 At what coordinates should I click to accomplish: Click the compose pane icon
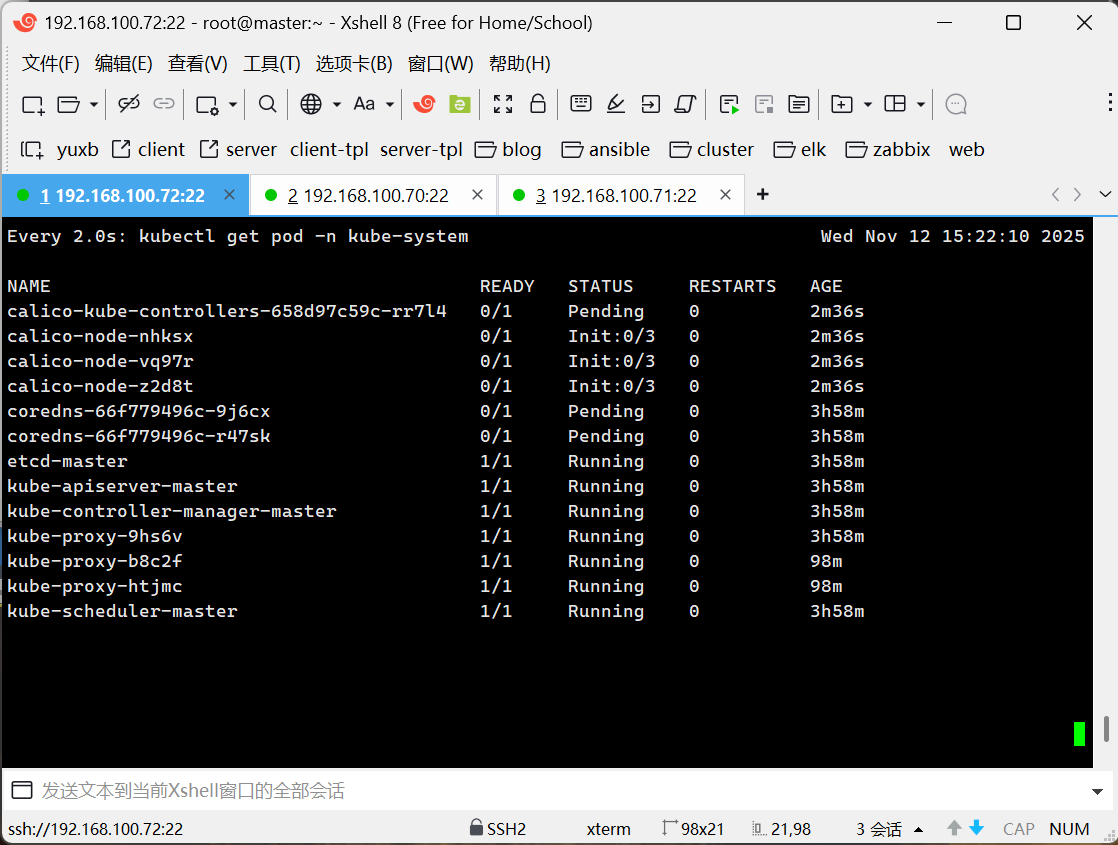pyautogui.click(x=799, y=104)
